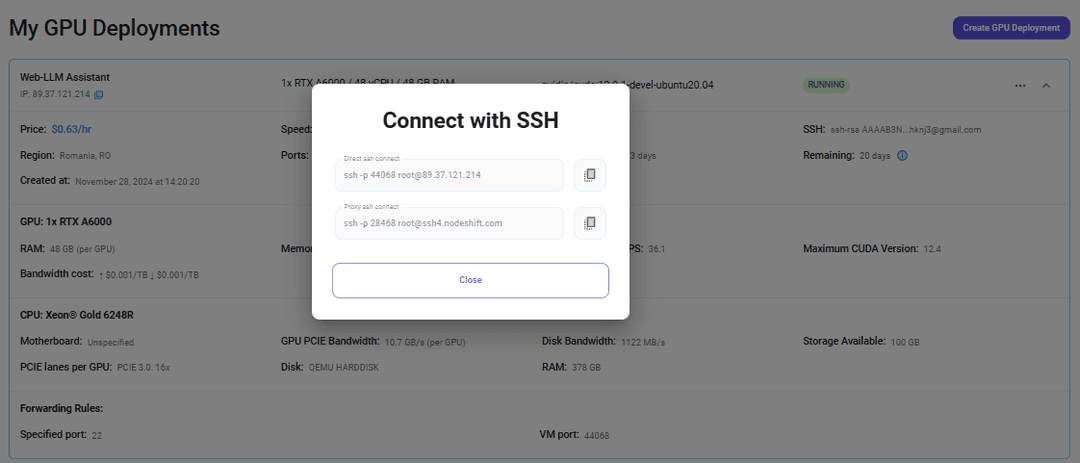The height and width of the screenshot is (463, 1080).
Task: Copy the deployment IP address icon
Action: coord(98,94)
